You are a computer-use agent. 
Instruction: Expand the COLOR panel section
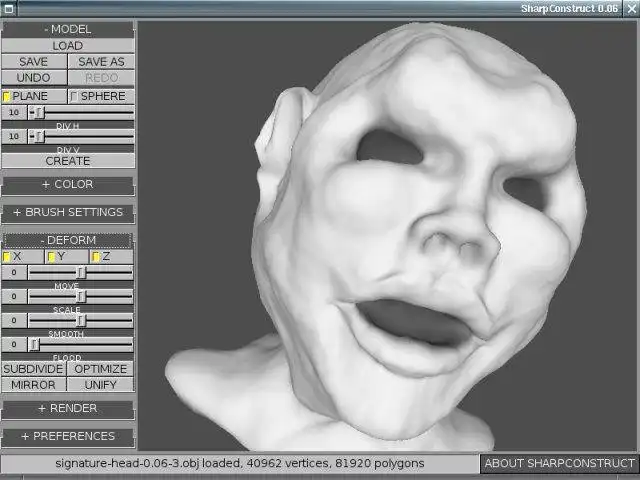click(68, 184)
